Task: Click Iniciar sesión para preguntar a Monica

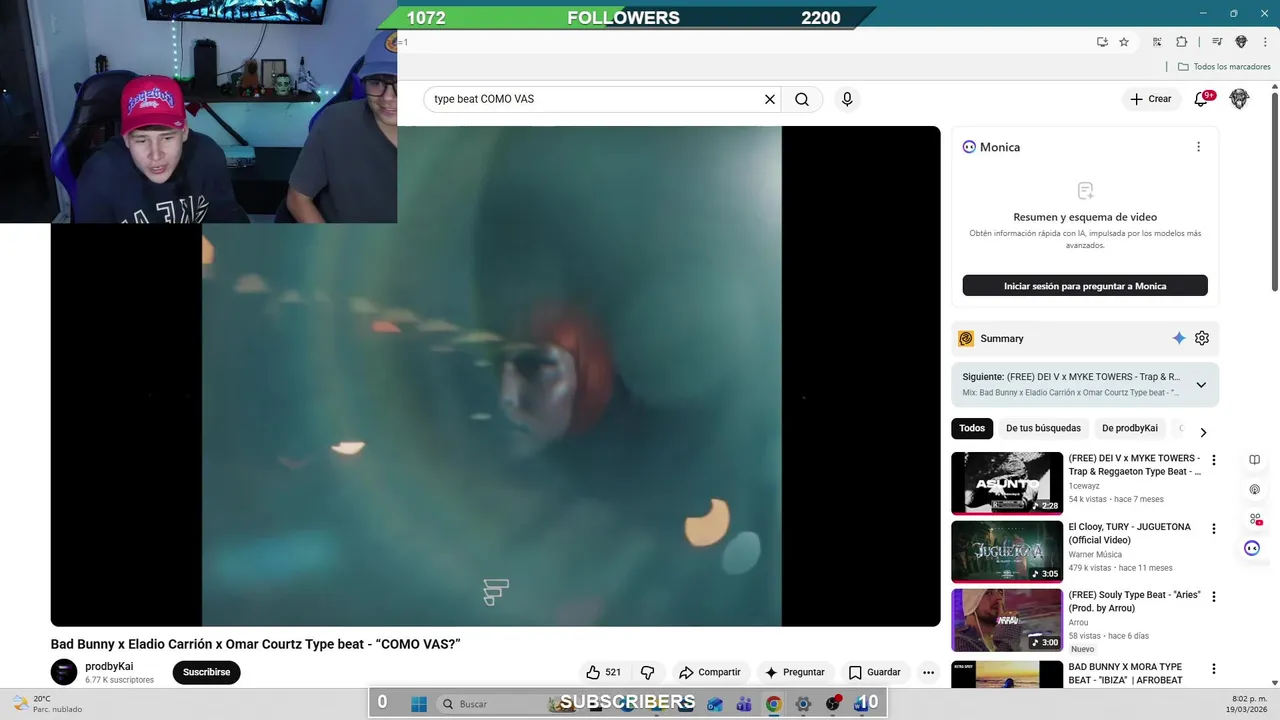Action: (x=1085, y=286)
